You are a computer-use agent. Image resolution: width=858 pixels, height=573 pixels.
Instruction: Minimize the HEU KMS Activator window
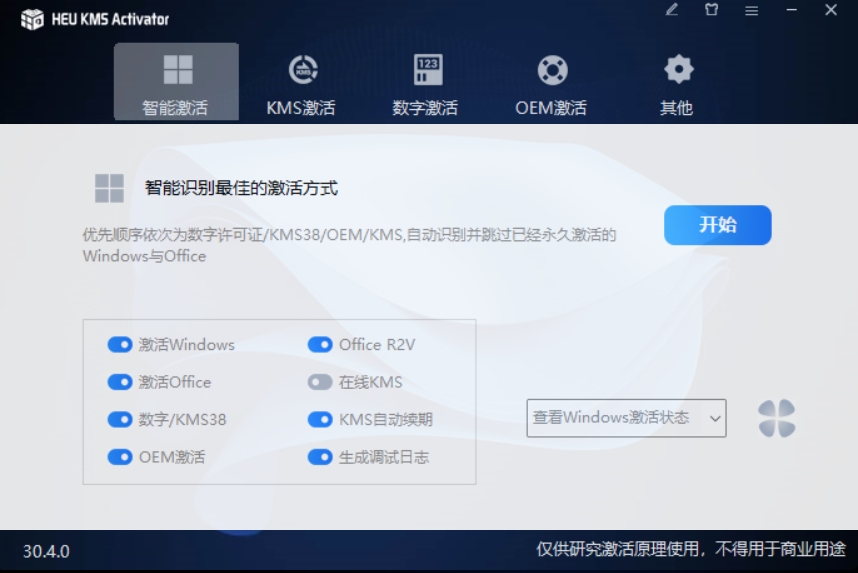(x=791, y=10)
